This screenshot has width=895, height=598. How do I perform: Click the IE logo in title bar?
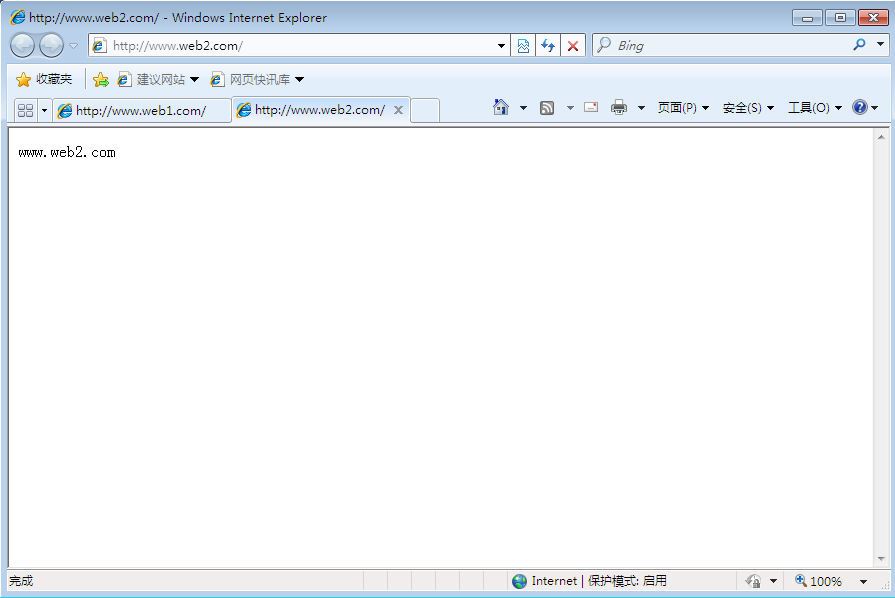coord(18,17)
